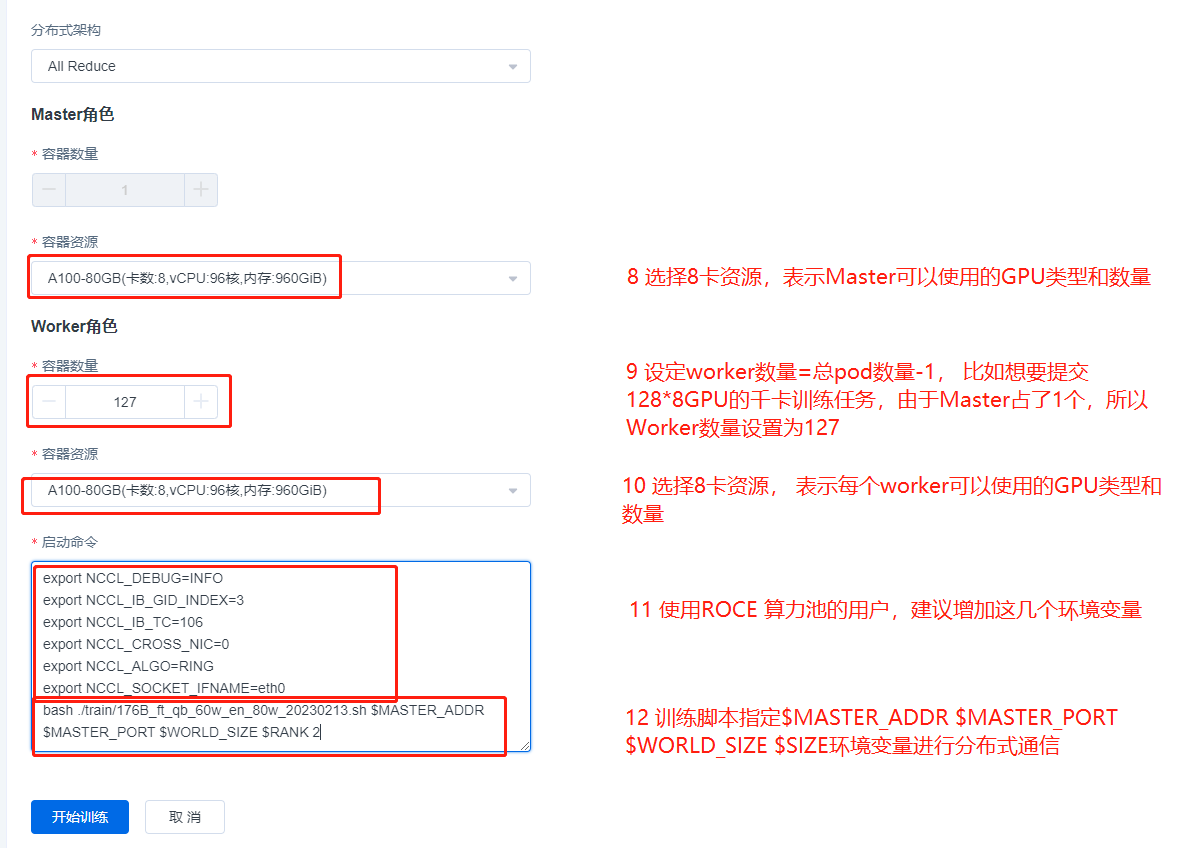Decrease Worker 容器数量 with minus icon

[x=49, y=402]
